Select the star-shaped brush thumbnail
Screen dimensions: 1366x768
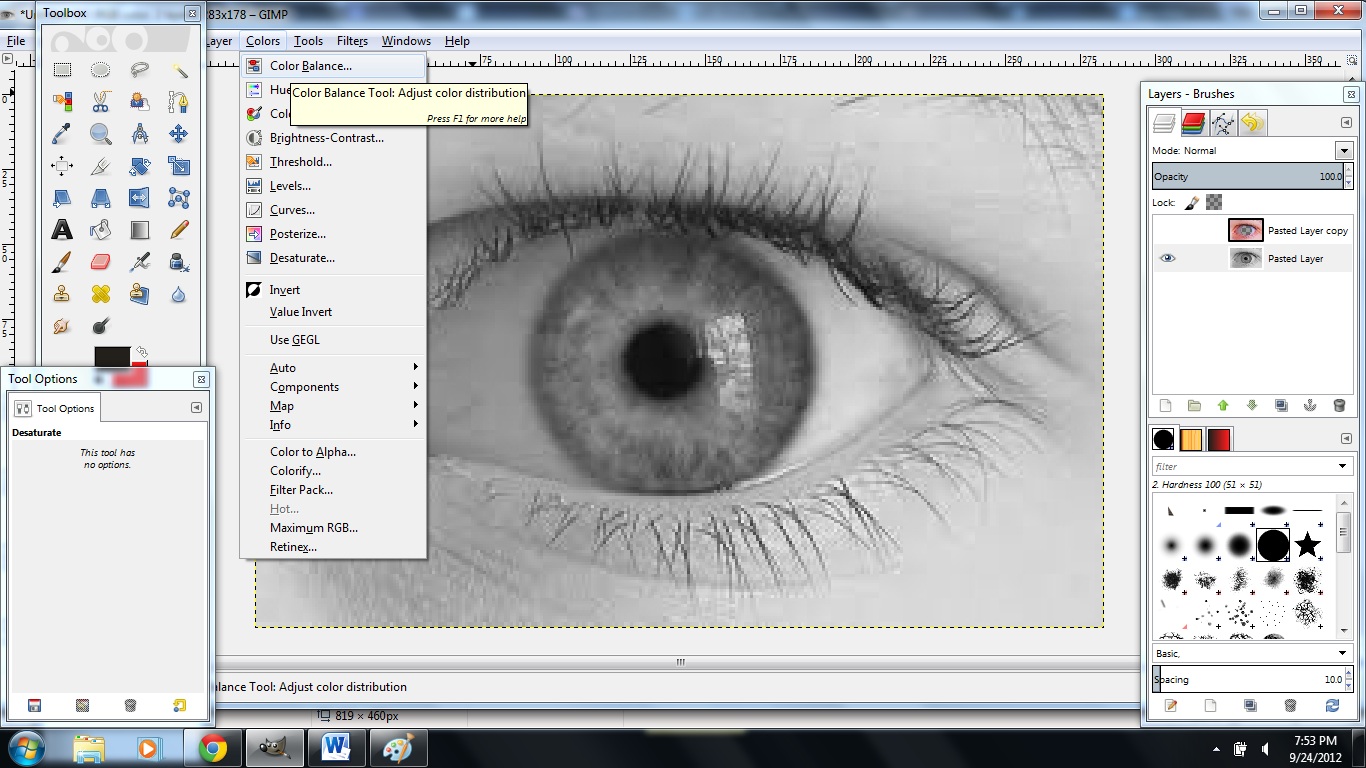1308,545
